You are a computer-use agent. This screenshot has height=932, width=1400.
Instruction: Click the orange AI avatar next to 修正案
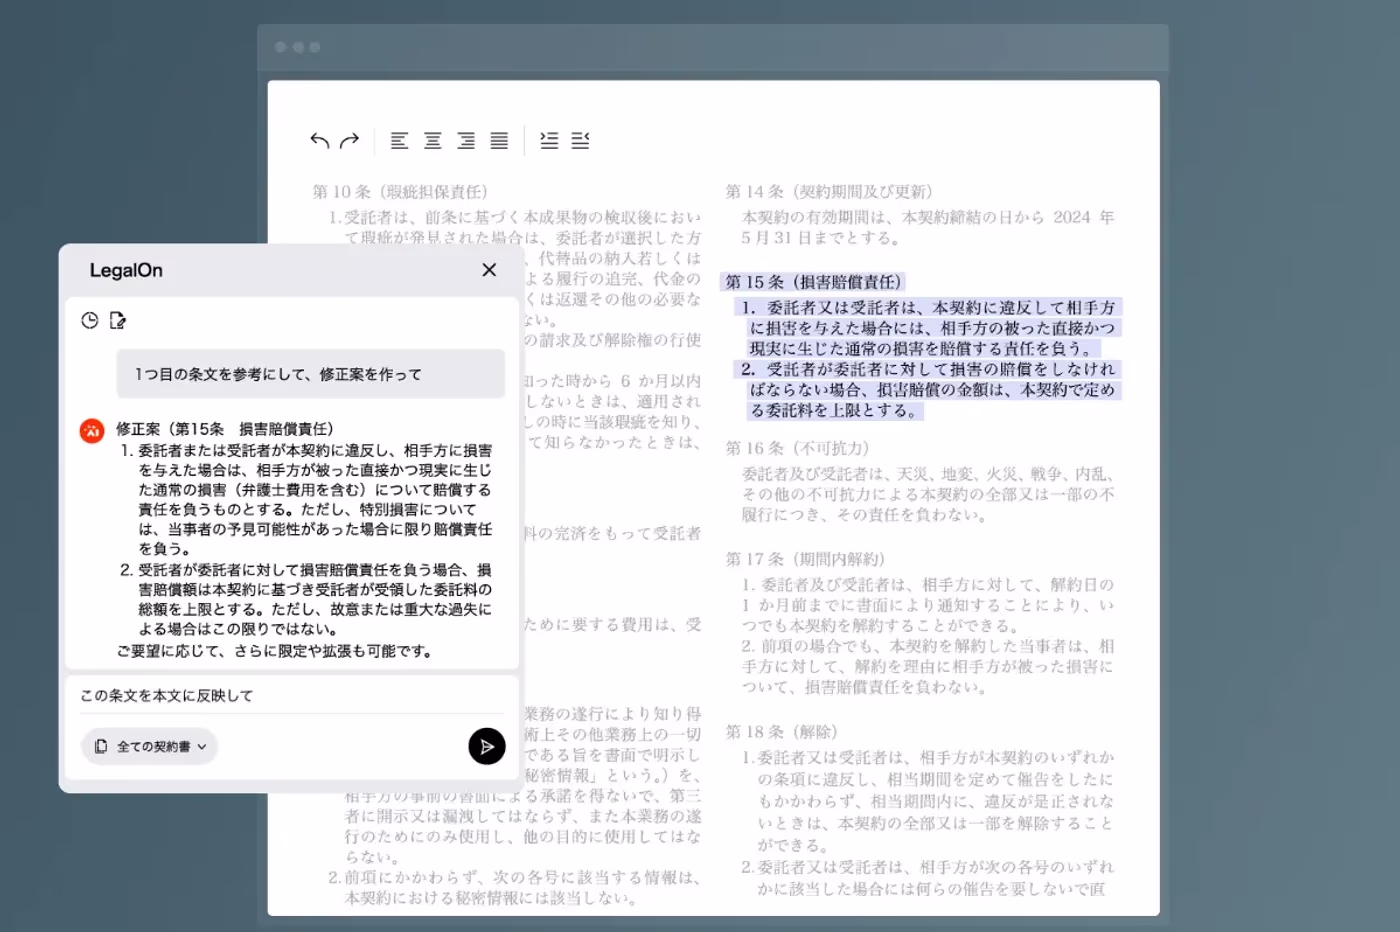pos(92,430)
